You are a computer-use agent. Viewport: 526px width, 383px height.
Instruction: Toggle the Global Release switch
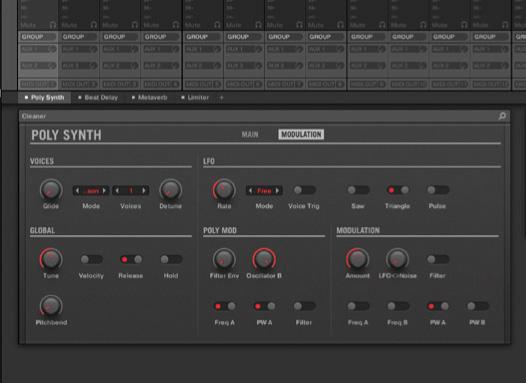click(131, 259)
